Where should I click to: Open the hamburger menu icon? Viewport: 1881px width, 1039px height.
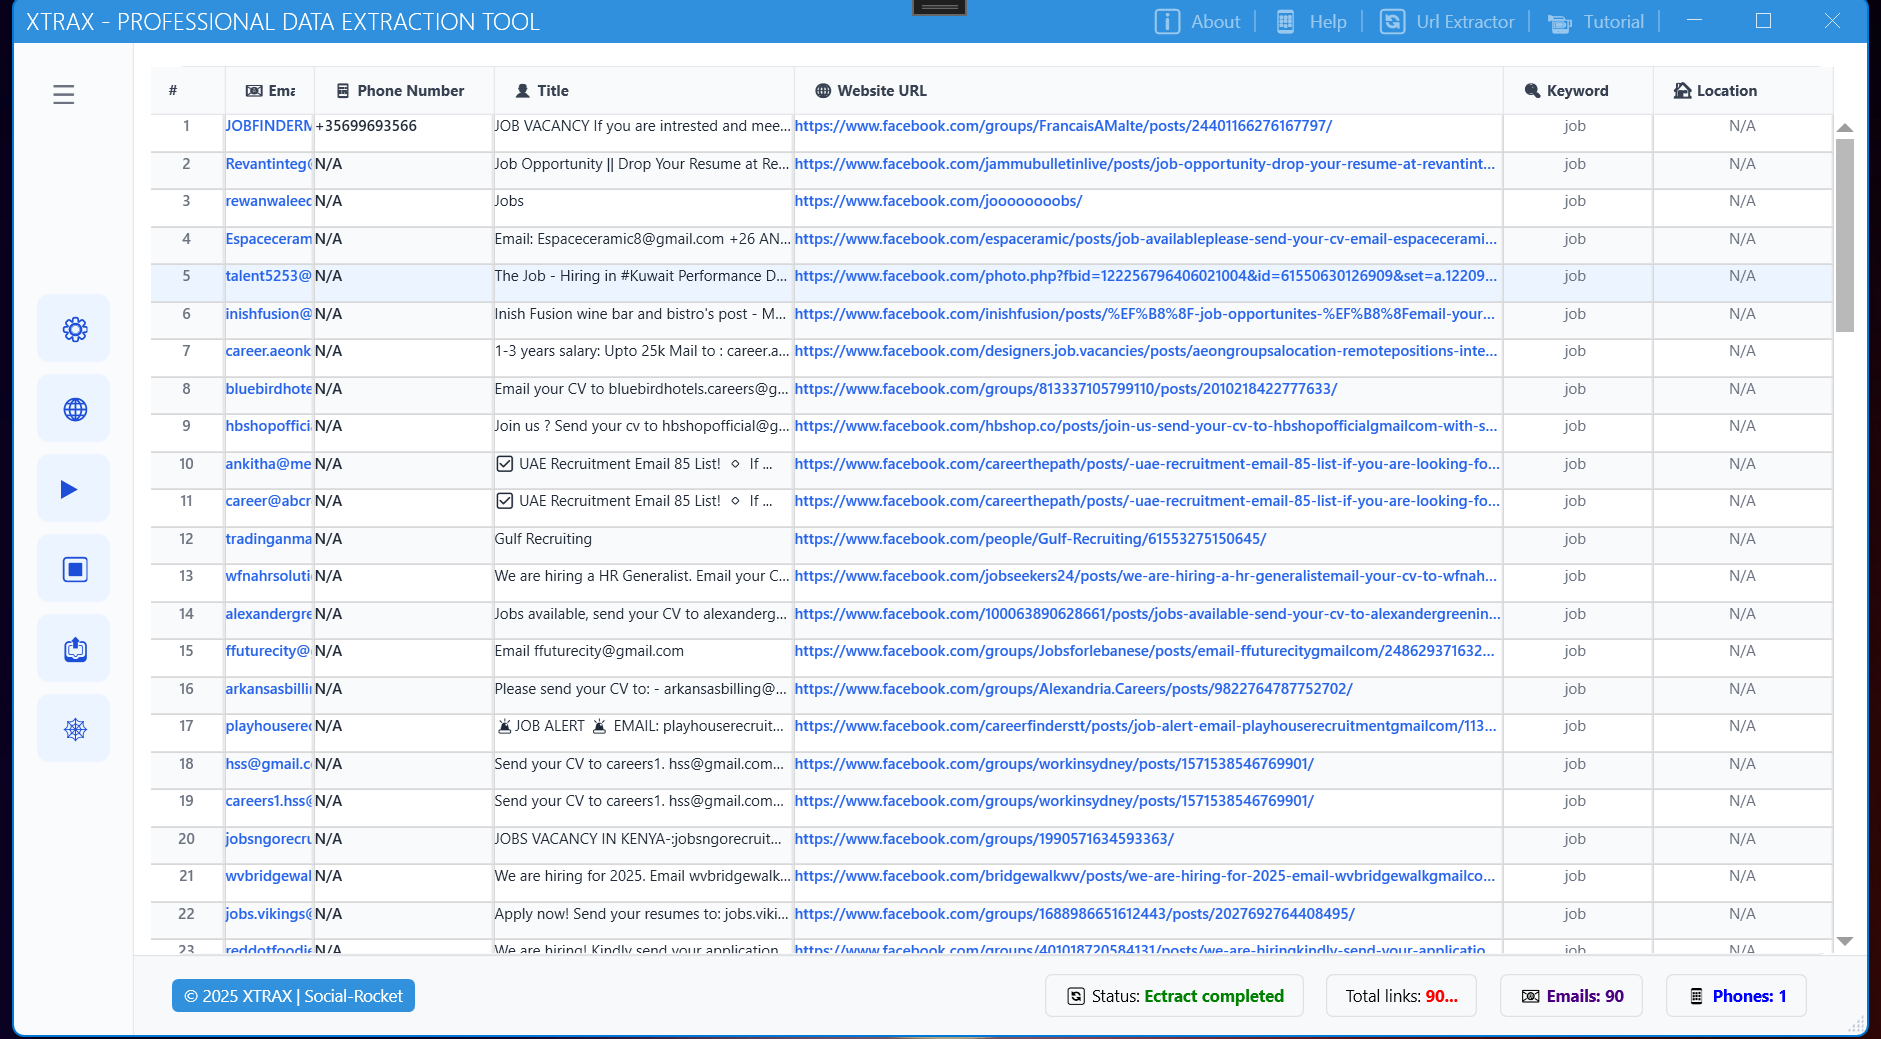coord(64,94)
